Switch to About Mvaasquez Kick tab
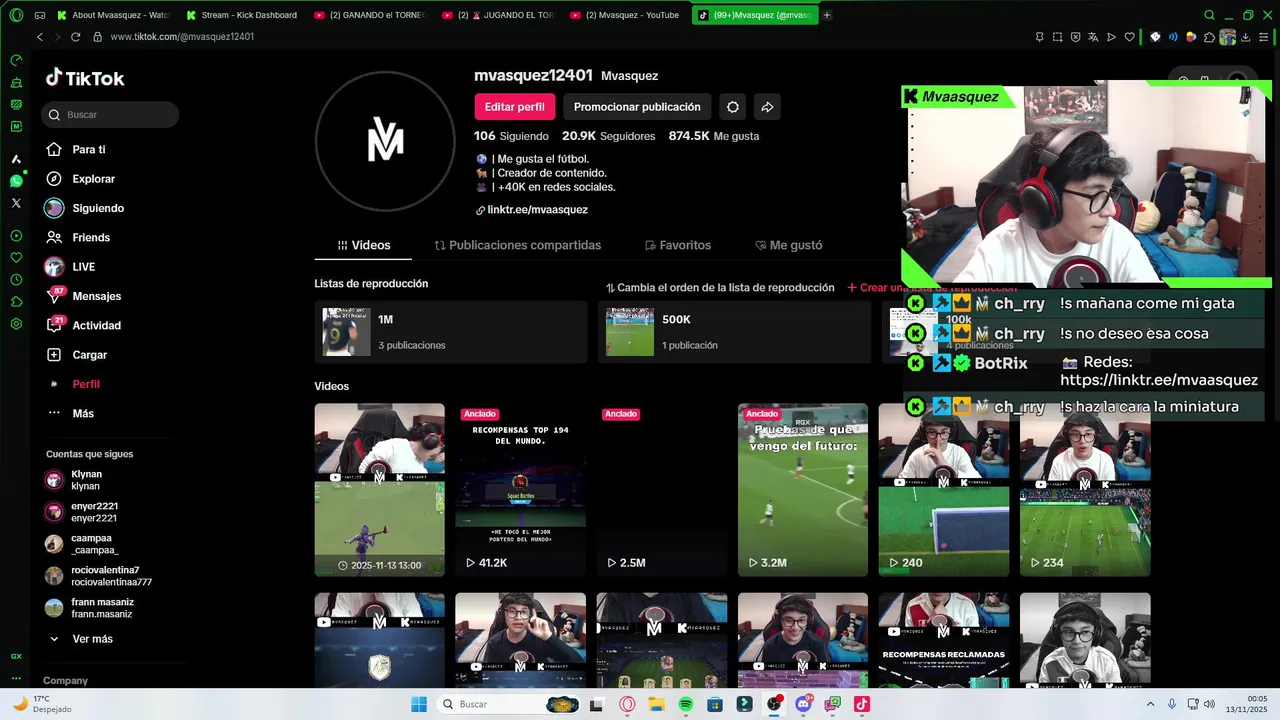 point(113,15)
